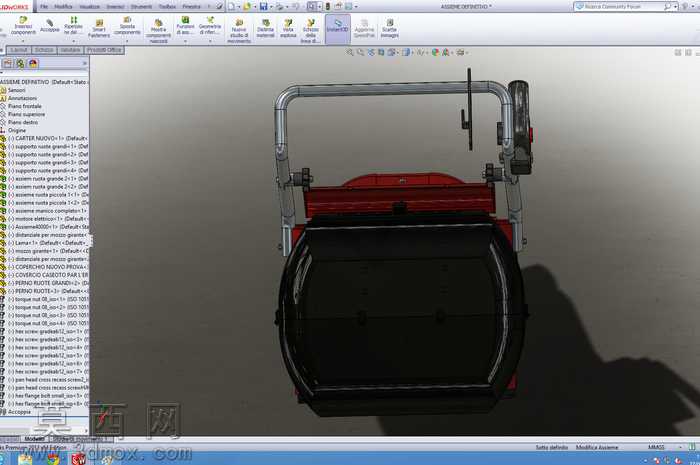Image resolution: width=700 pixels, height=465 pixels.
Task: Switch to the Layout tab
Action: point(19,50)
